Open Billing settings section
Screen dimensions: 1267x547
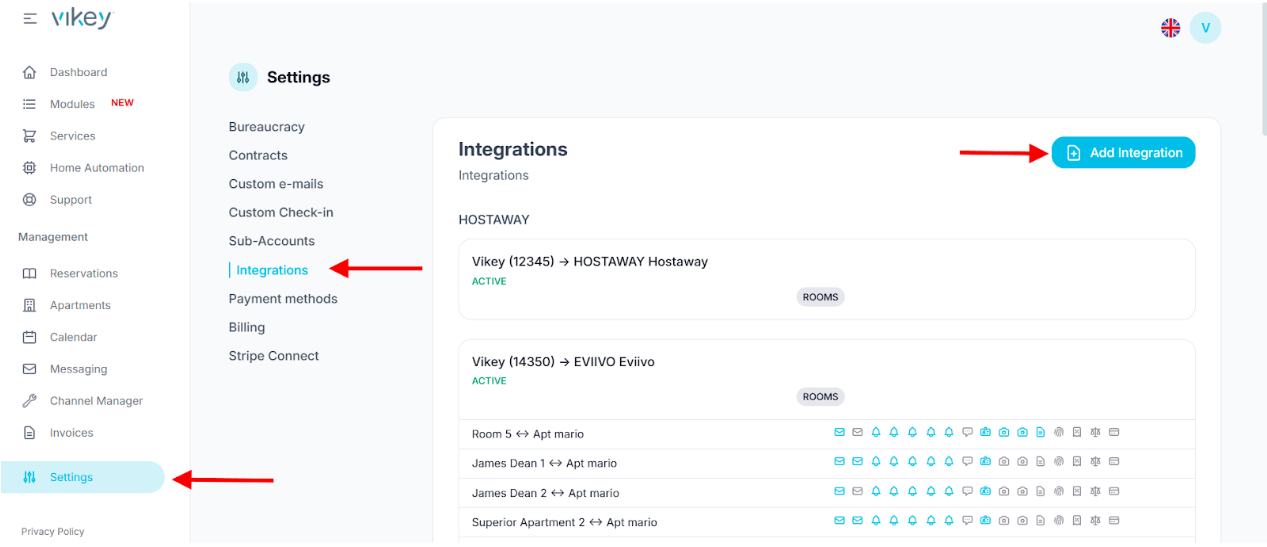247,327
